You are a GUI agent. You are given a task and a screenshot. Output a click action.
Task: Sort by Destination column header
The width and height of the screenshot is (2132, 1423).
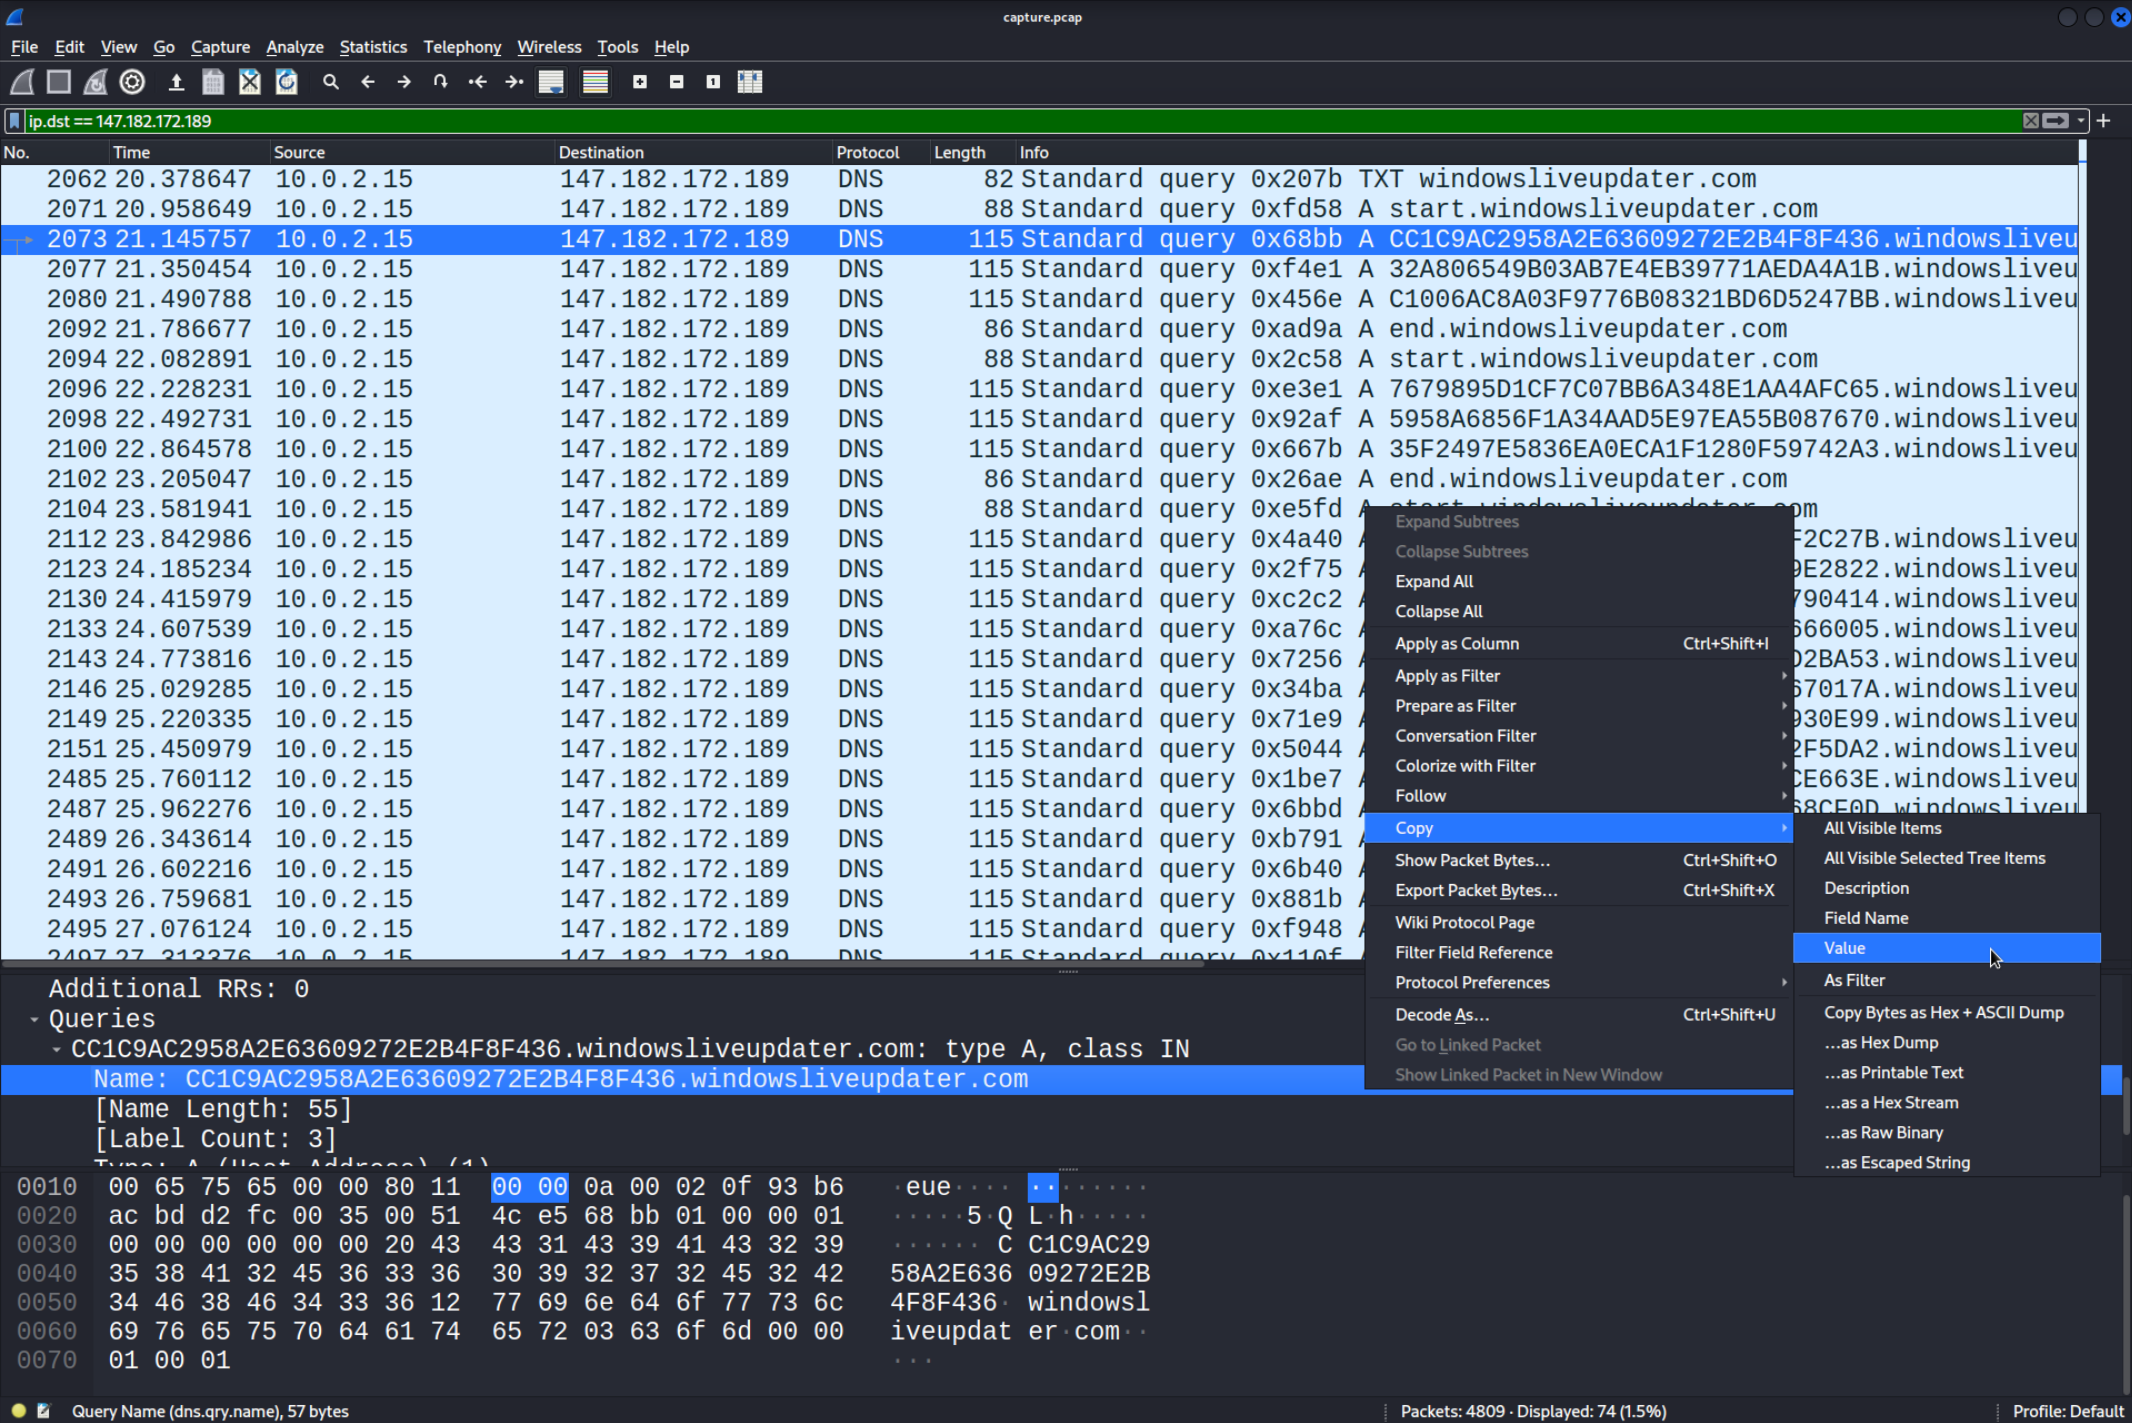(693, 152)
